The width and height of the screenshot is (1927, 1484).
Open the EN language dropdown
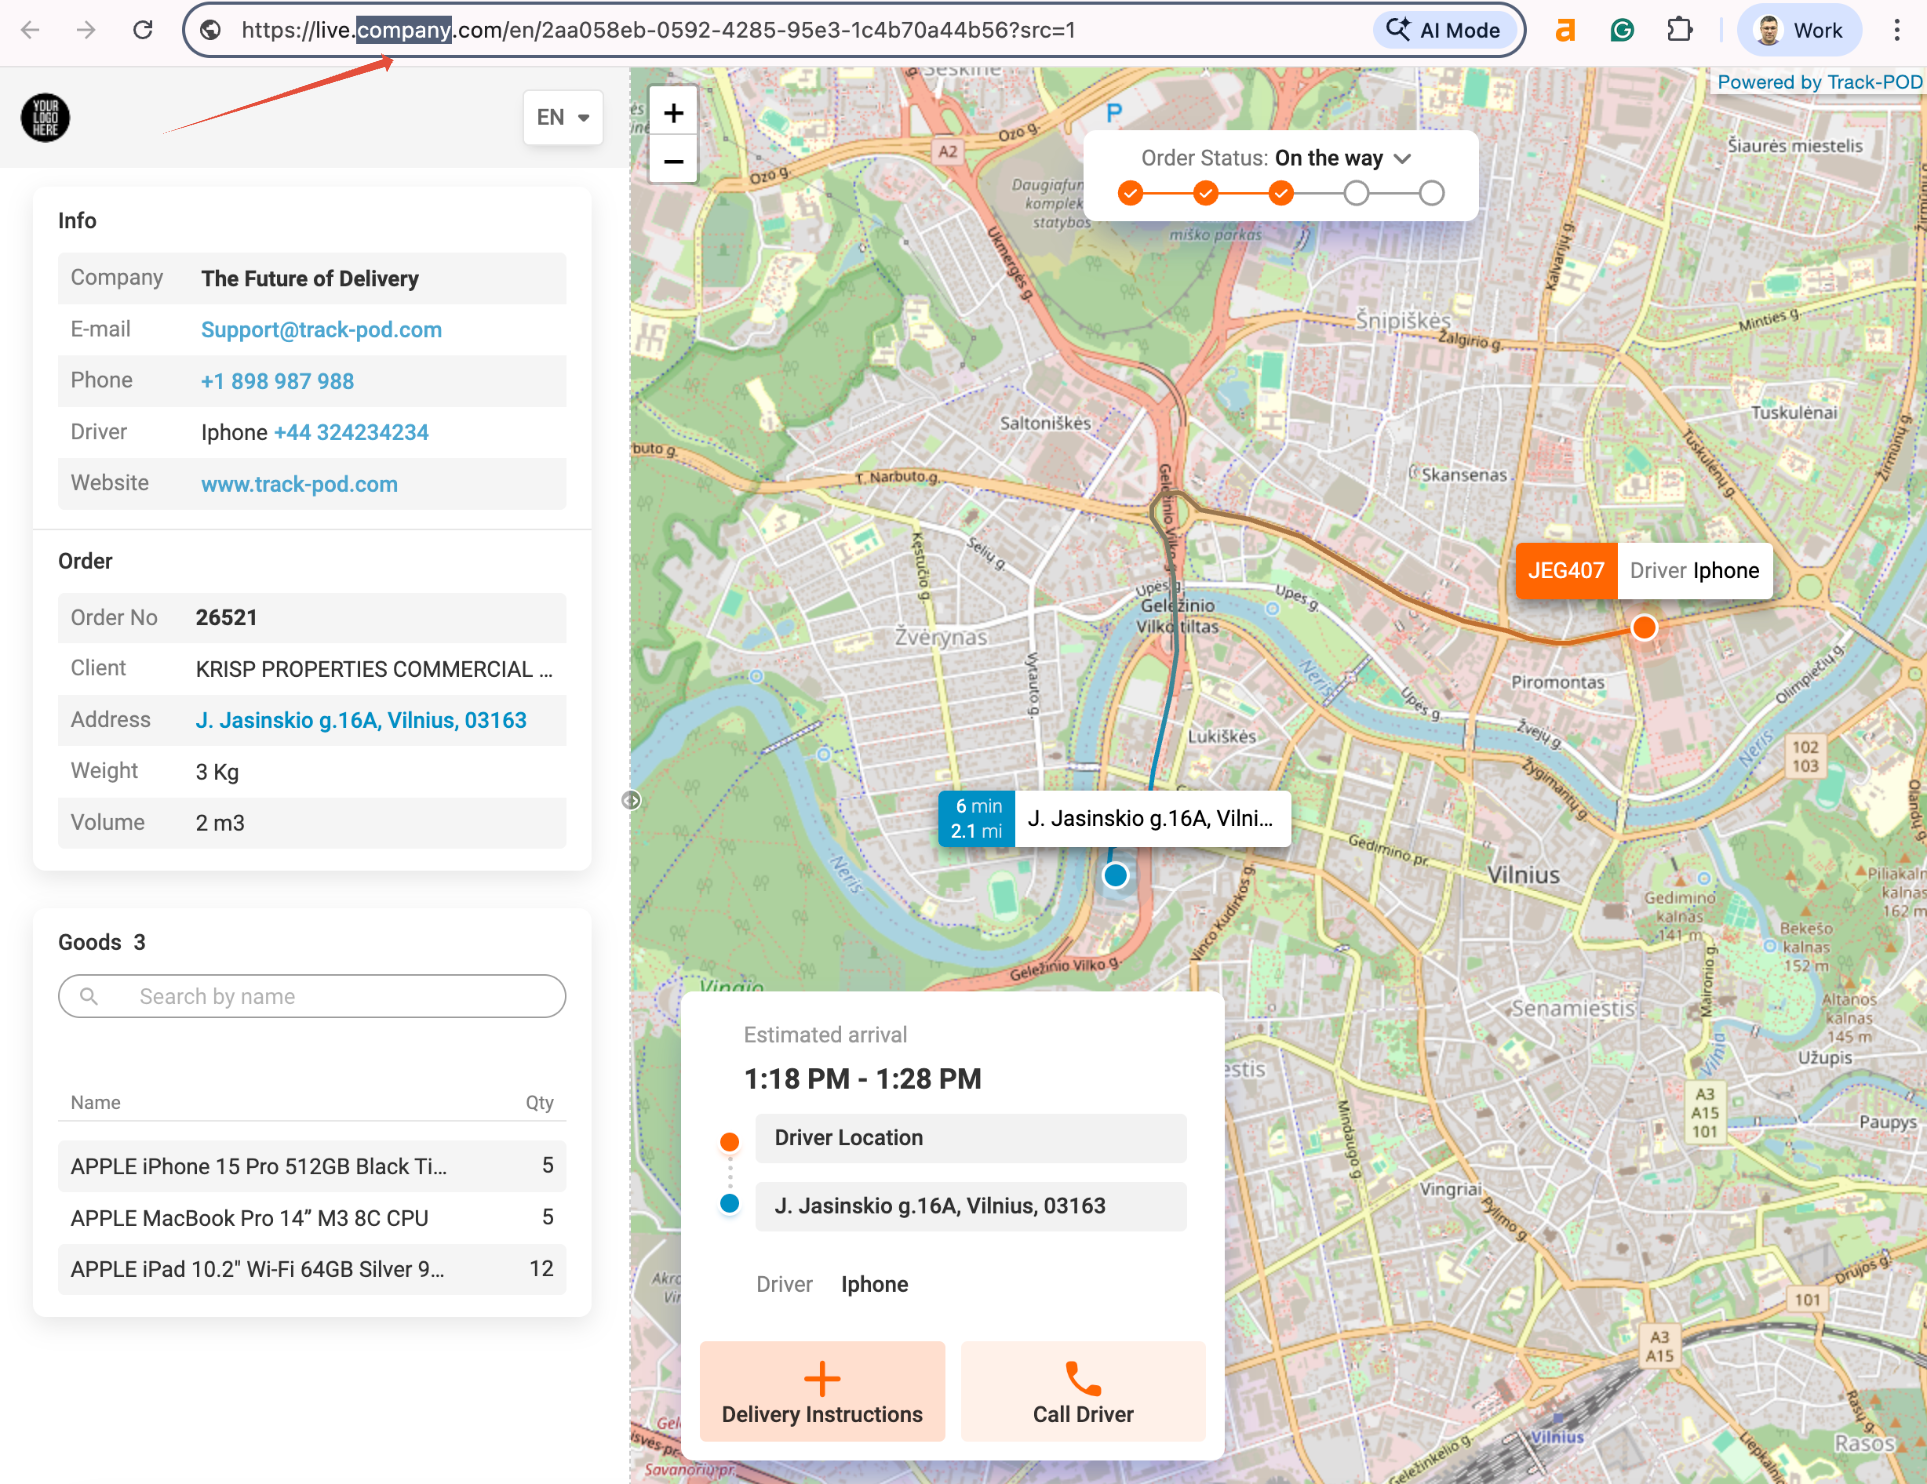click(x=562, y=117)
